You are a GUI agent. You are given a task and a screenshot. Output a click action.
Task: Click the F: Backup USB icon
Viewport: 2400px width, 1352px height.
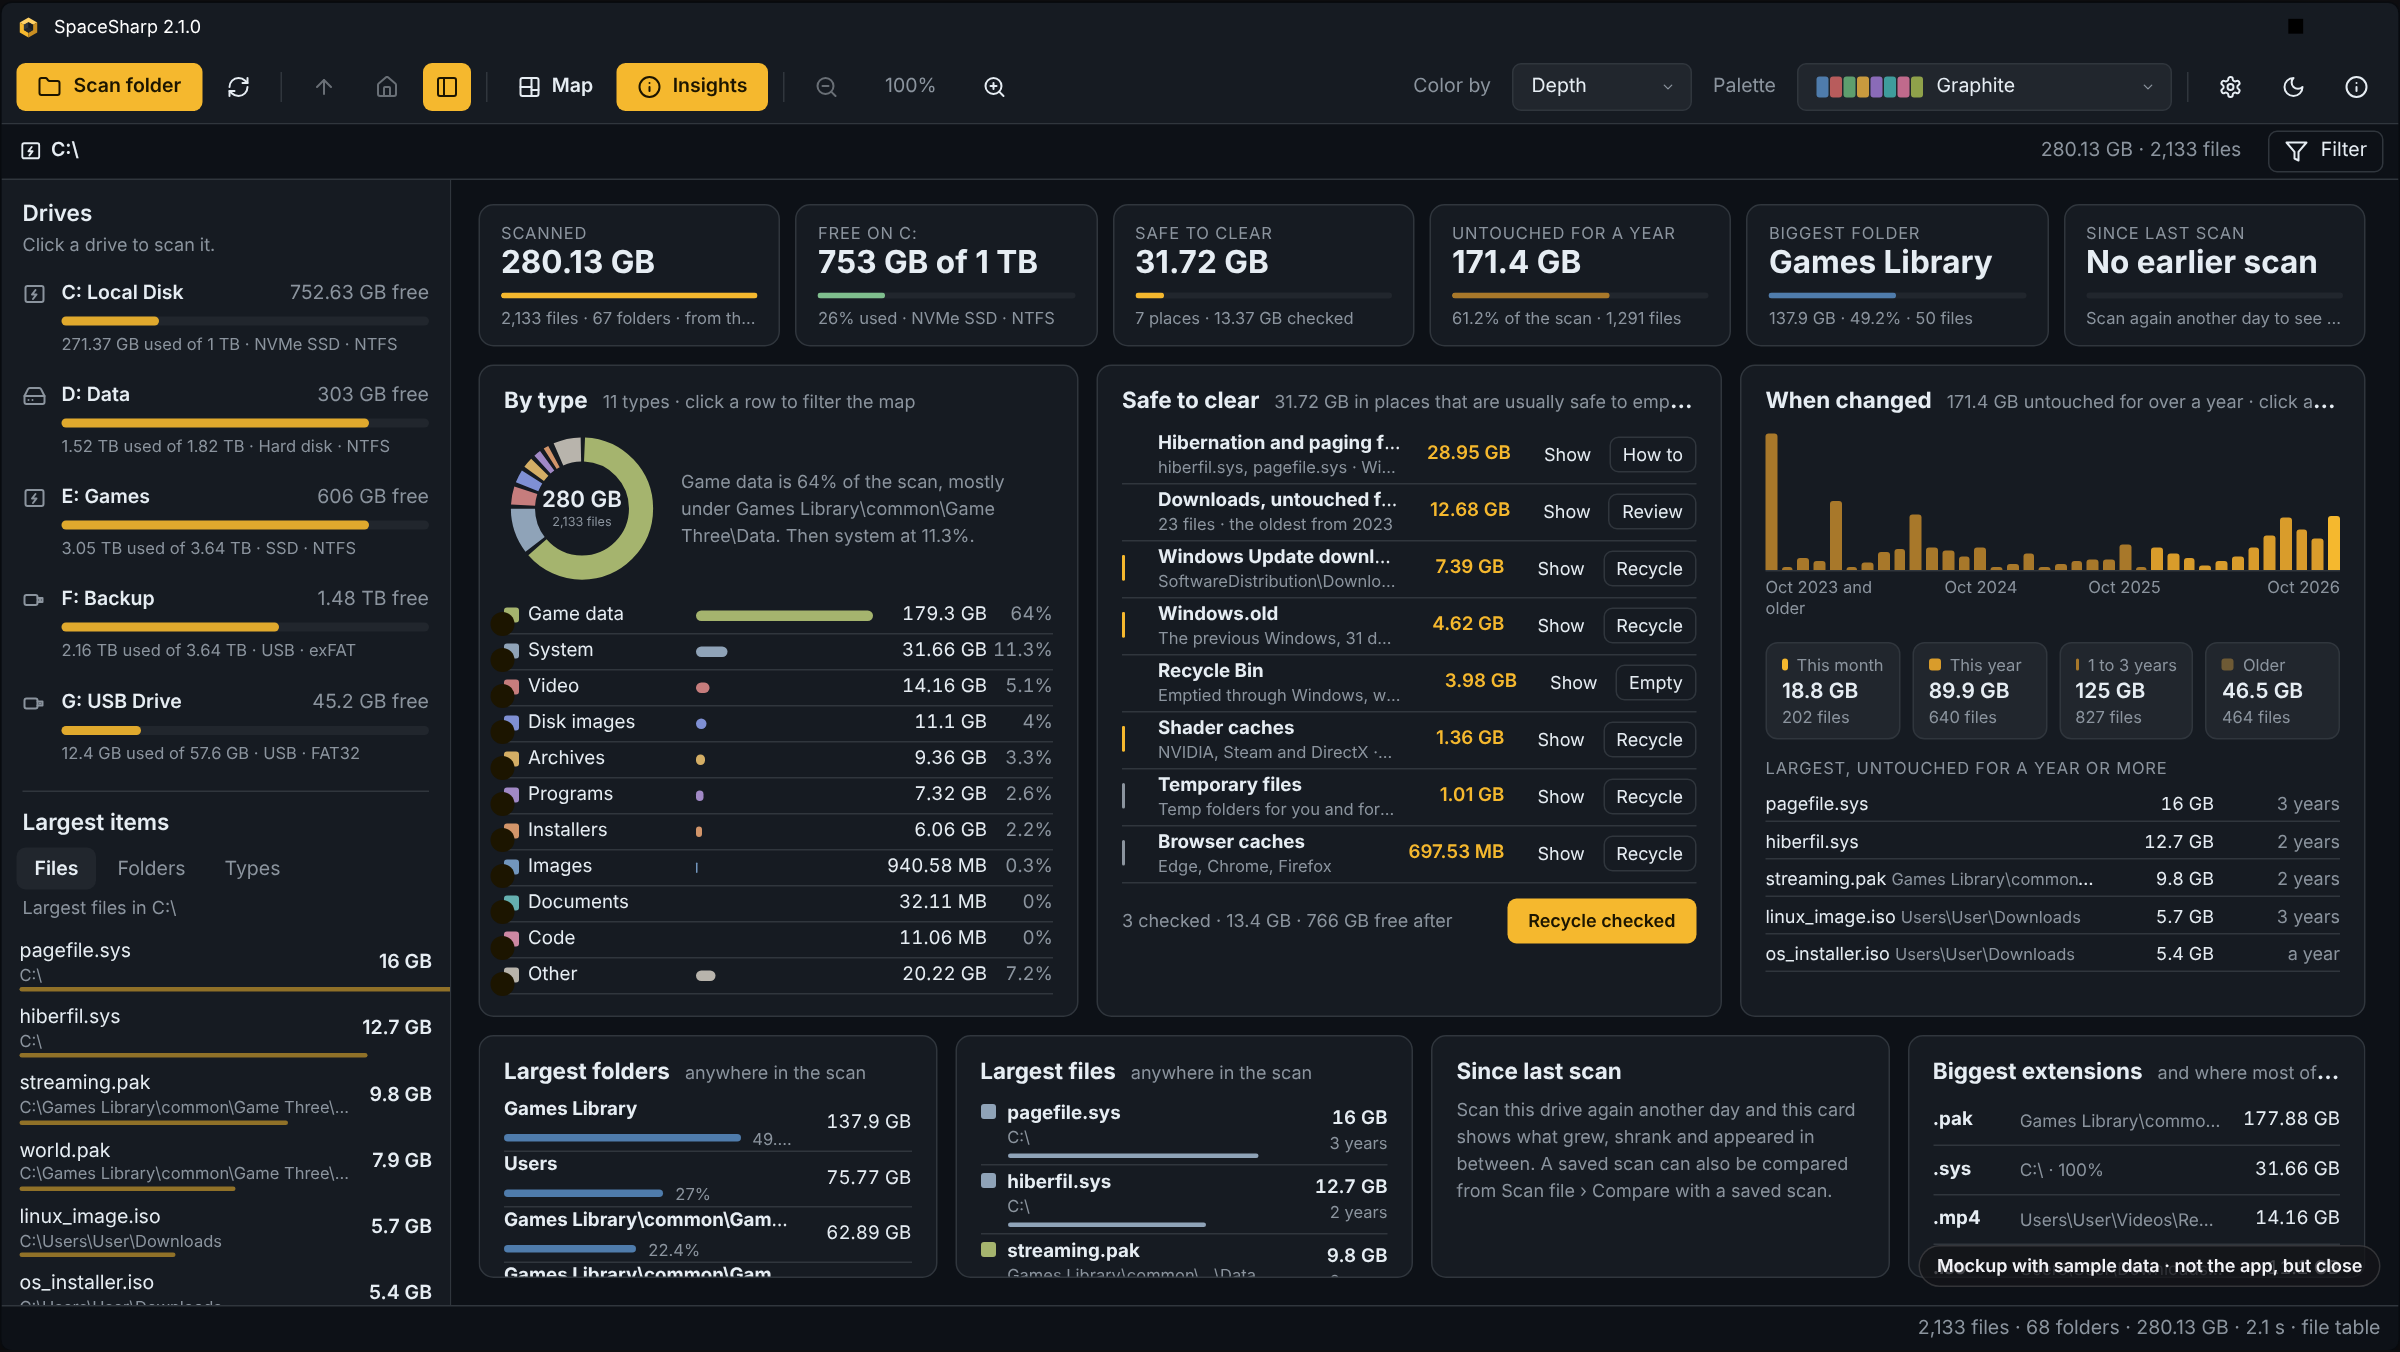34,599
